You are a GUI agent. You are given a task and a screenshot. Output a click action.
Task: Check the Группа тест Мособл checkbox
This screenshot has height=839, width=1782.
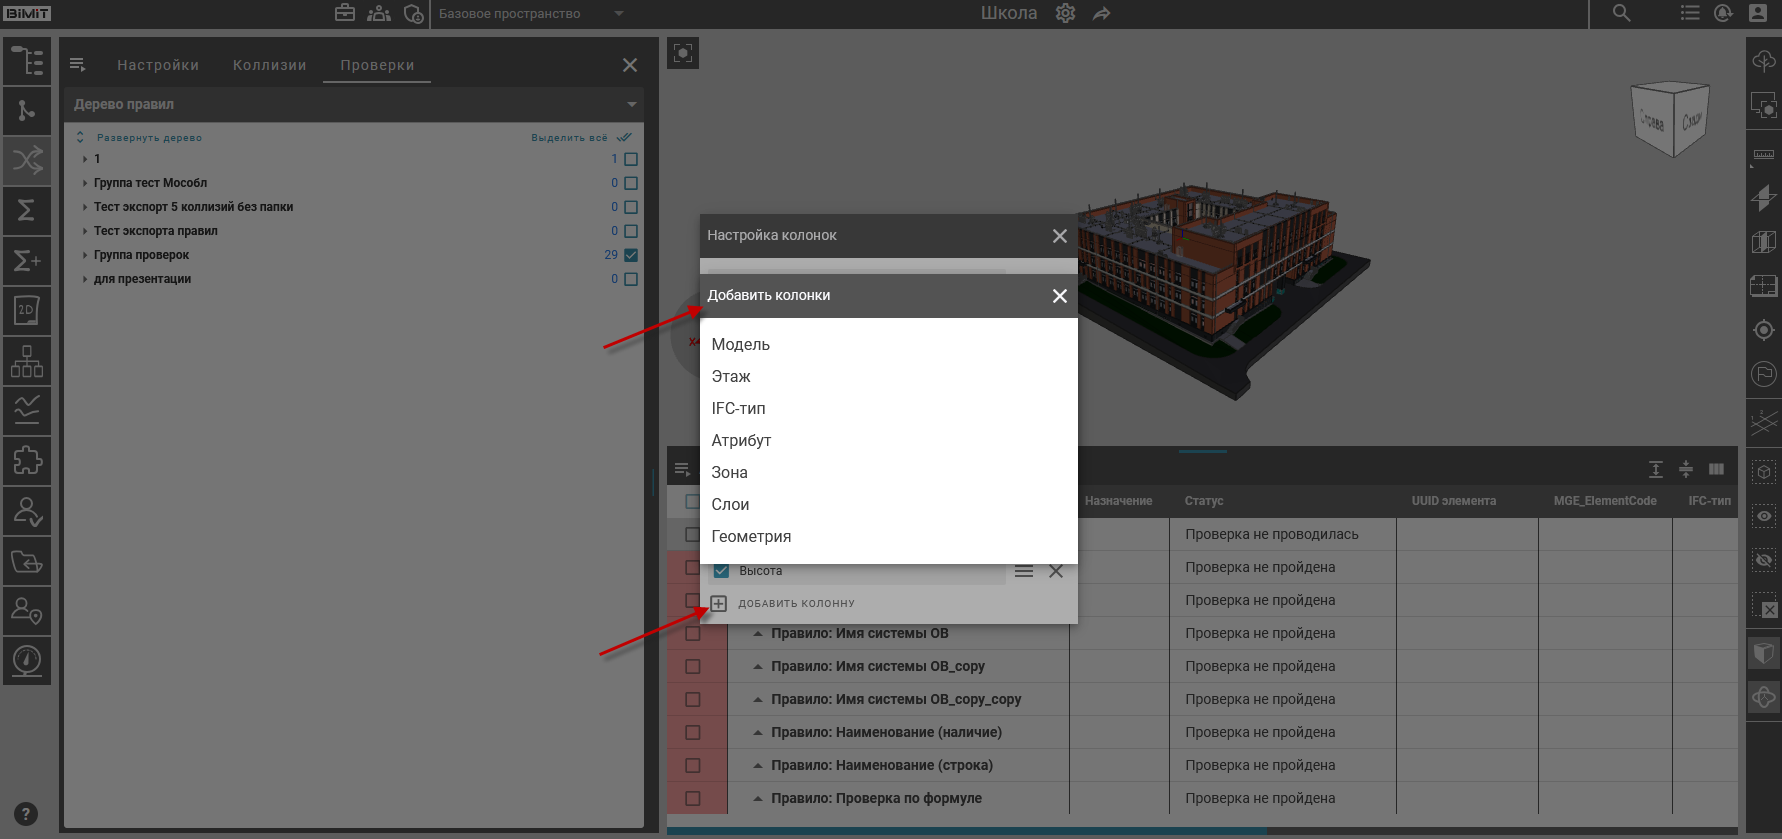pos(631,183)
